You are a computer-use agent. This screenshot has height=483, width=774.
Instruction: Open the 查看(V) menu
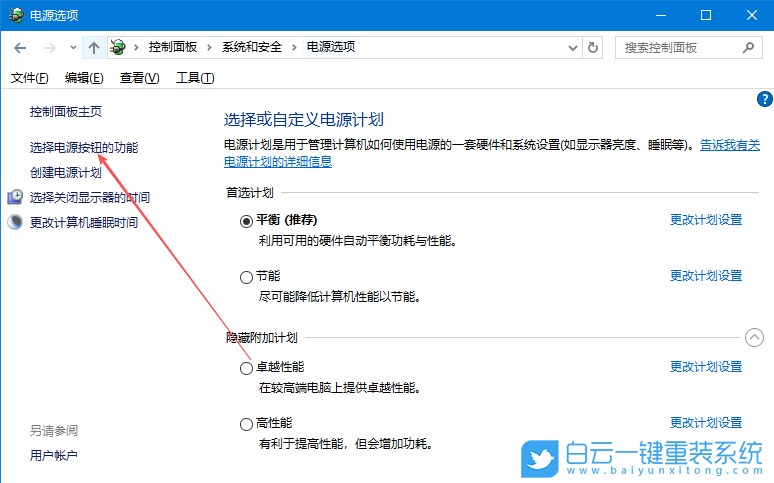(x=139, y=78)
